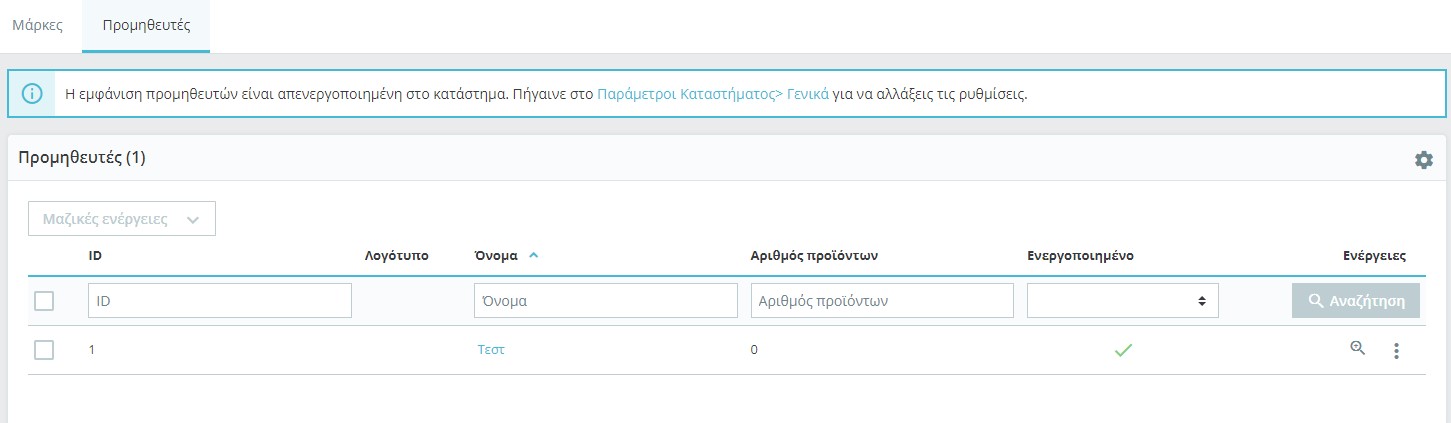
Task: Expand the Μαζικές ενέργειες dropdown
Action: pyautogui.click(x=122, y=219)
